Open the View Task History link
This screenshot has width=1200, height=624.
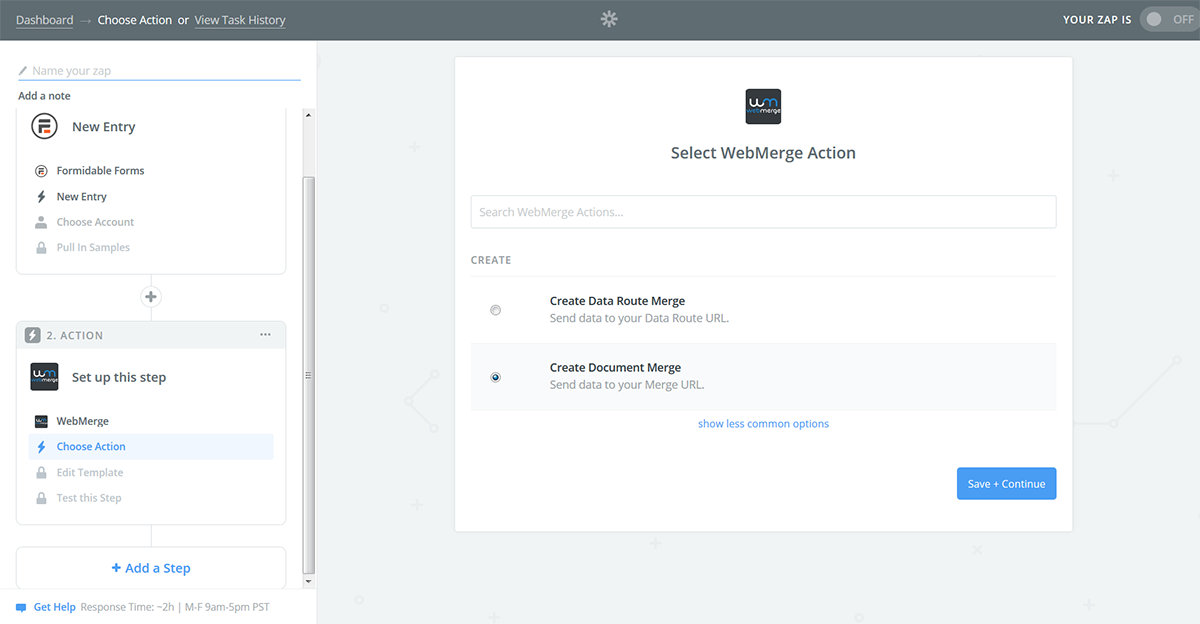pos(240,20)
